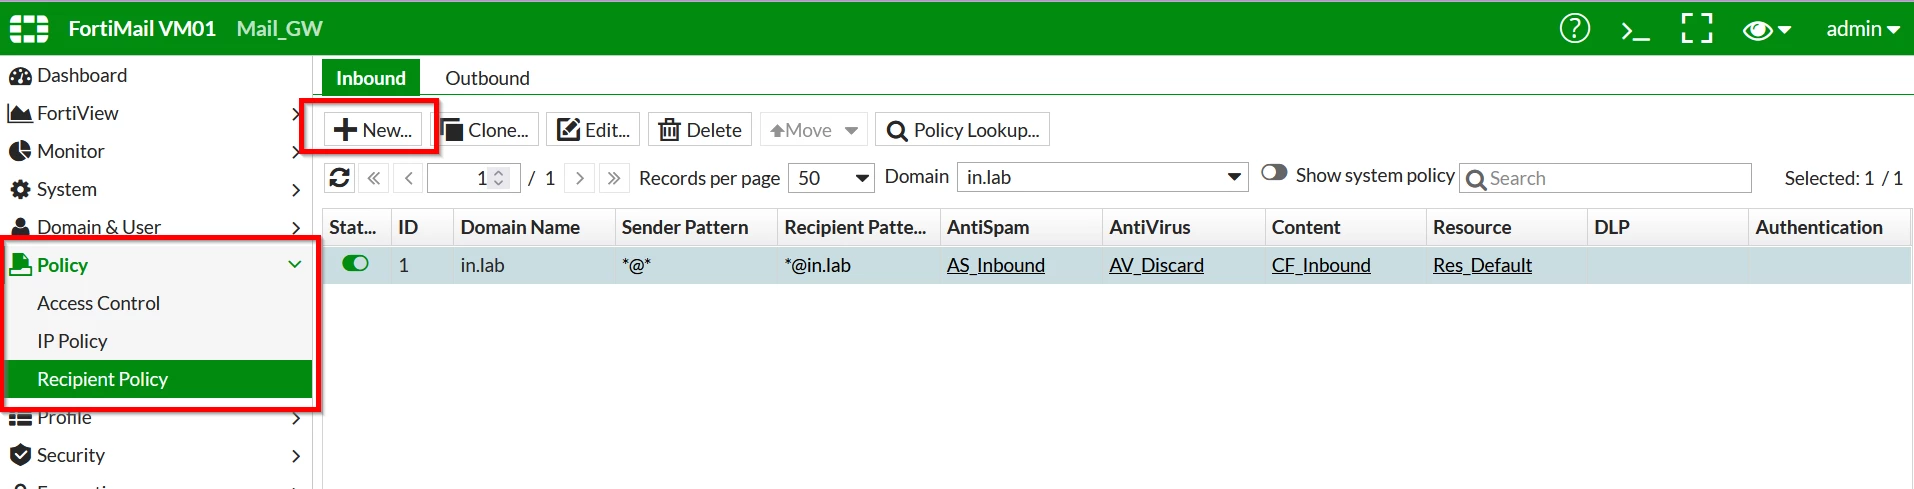Screen dimensions: 1914x489
Task: Expand the Domain & User menu
Action: click(155, 227)
